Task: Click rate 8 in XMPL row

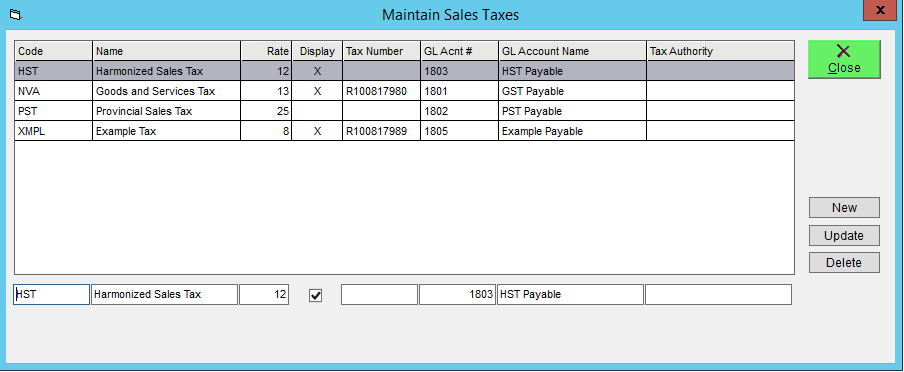Action: [266, 131]
